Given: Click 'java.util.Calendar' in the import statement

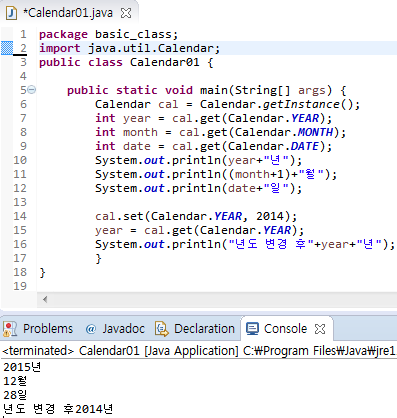Looking at the screenshot, I should pyautogui.click(x=151, y=48).
